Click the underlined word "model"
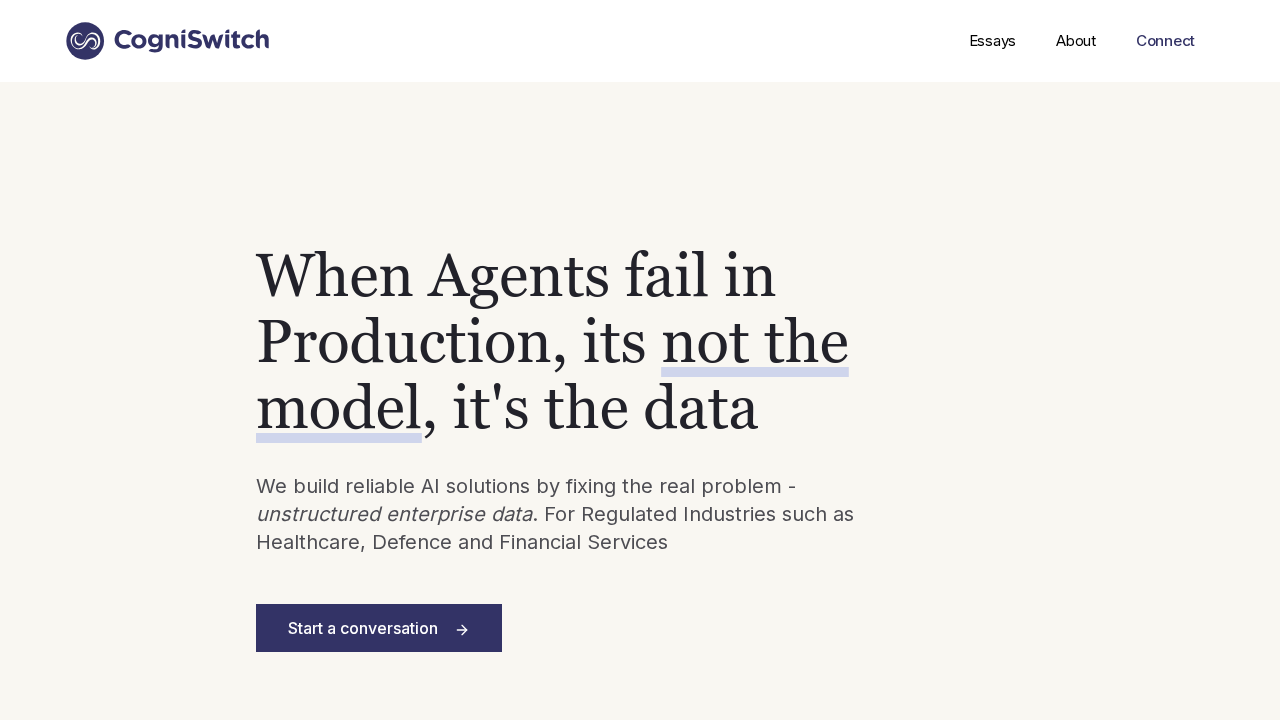Screen dimensions: 1280x720 (338, 409)
